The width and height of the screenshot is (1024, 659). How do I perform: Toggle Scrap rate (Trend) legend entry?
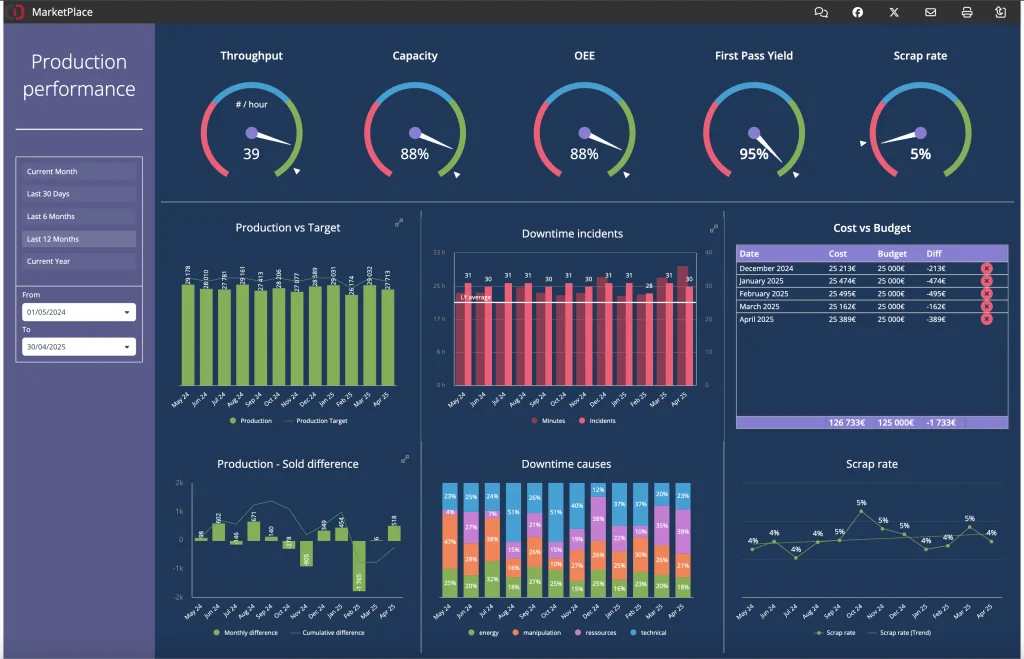[899, 632]
